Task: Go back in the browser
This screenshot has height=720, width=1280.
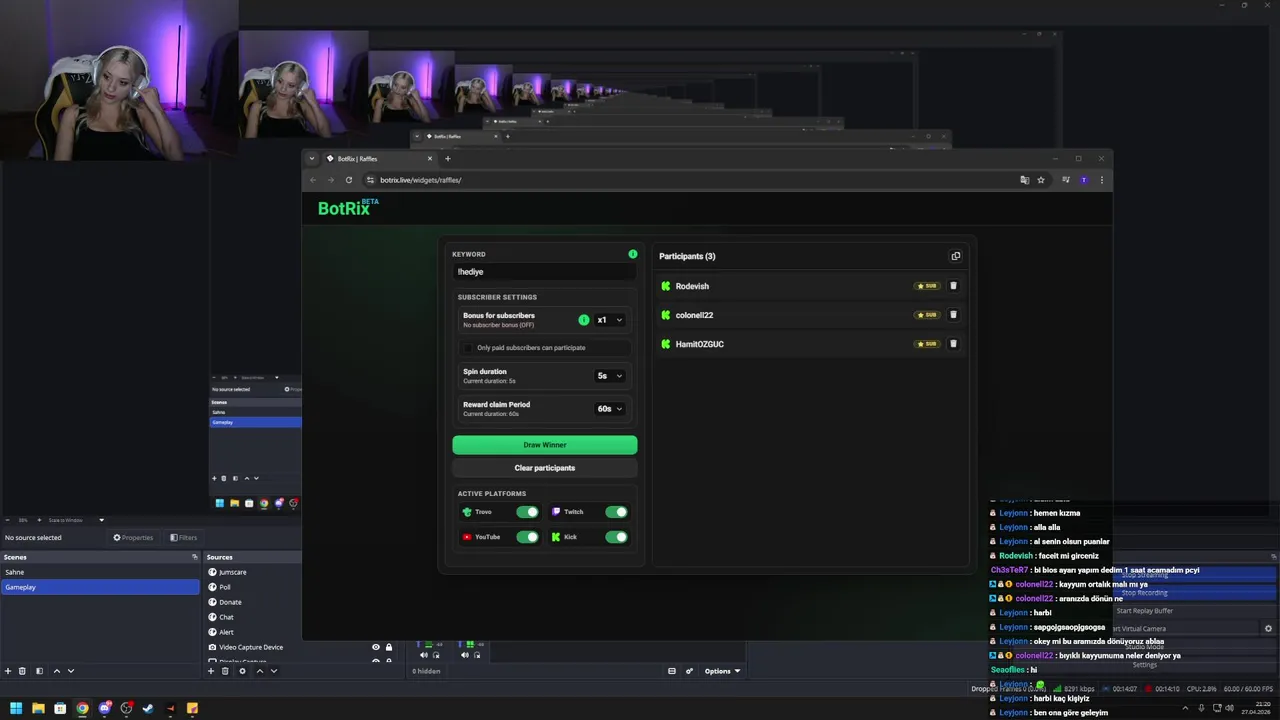Action: (x=313, y=180)
